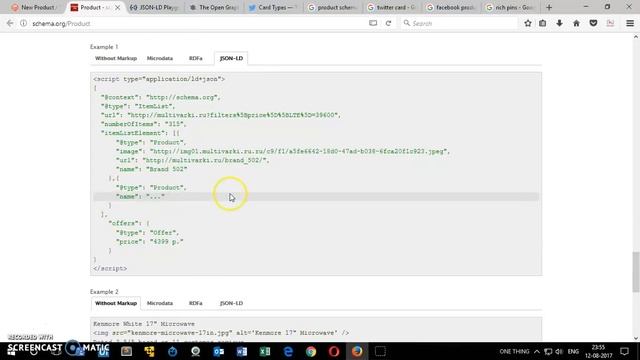Click the page vertical scrollbar thumb
Screen dimensions: 640x360
(x=636, y=272)
